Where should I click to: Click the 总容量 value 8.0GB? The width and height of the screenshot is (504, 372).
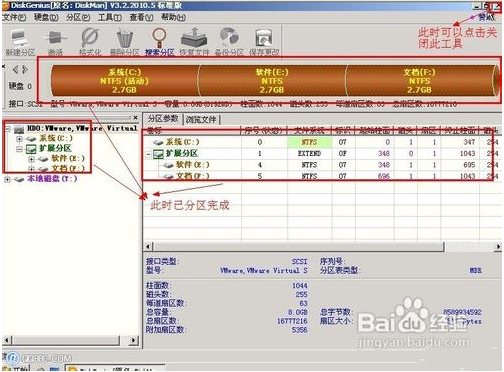(x=298, y=313)
